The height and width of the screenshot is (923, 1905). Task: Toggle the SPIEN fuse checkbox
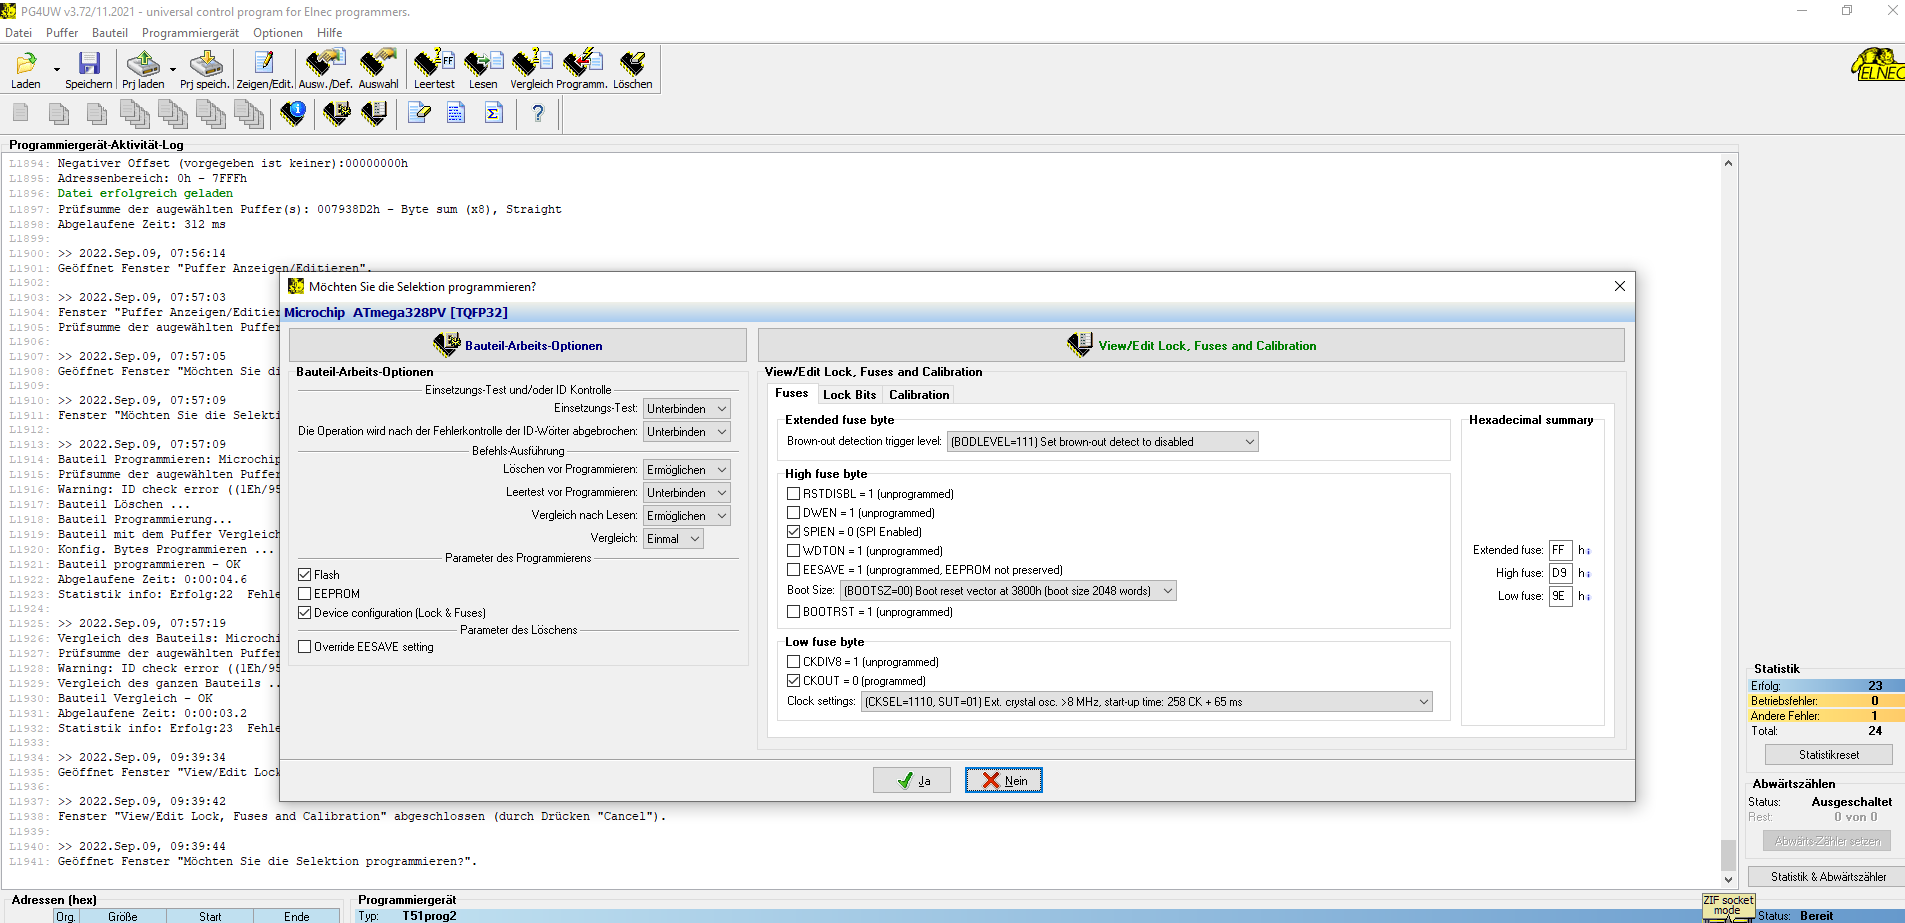coord(794,532)
